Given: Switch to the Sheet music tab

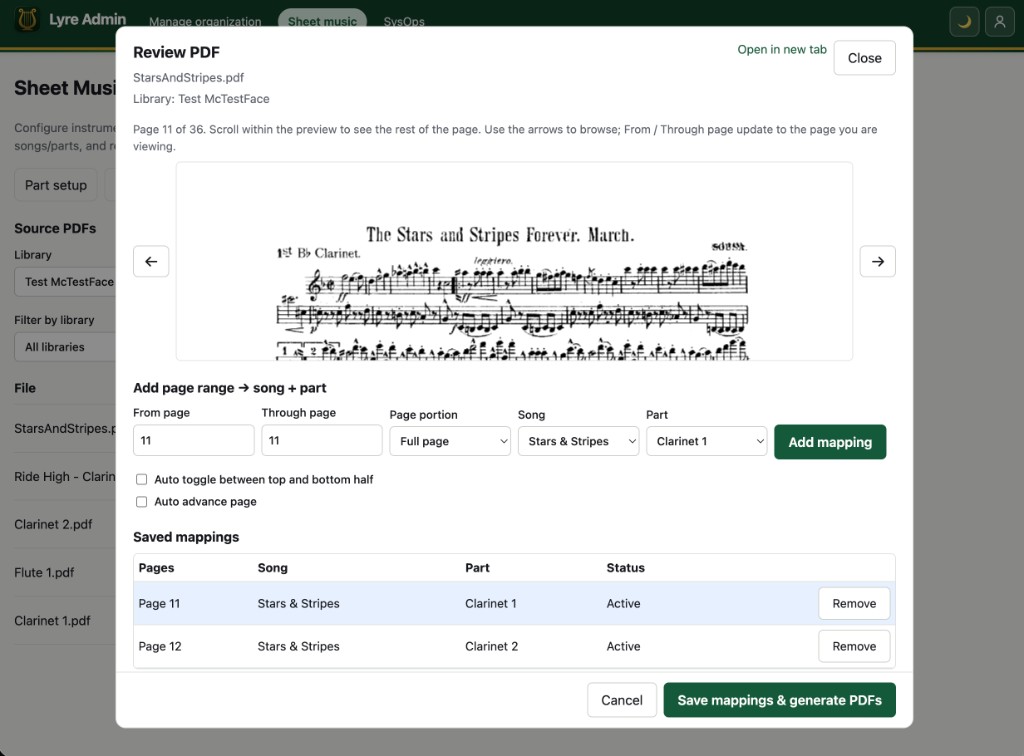Looking at the screenshot, I should 323,22.
